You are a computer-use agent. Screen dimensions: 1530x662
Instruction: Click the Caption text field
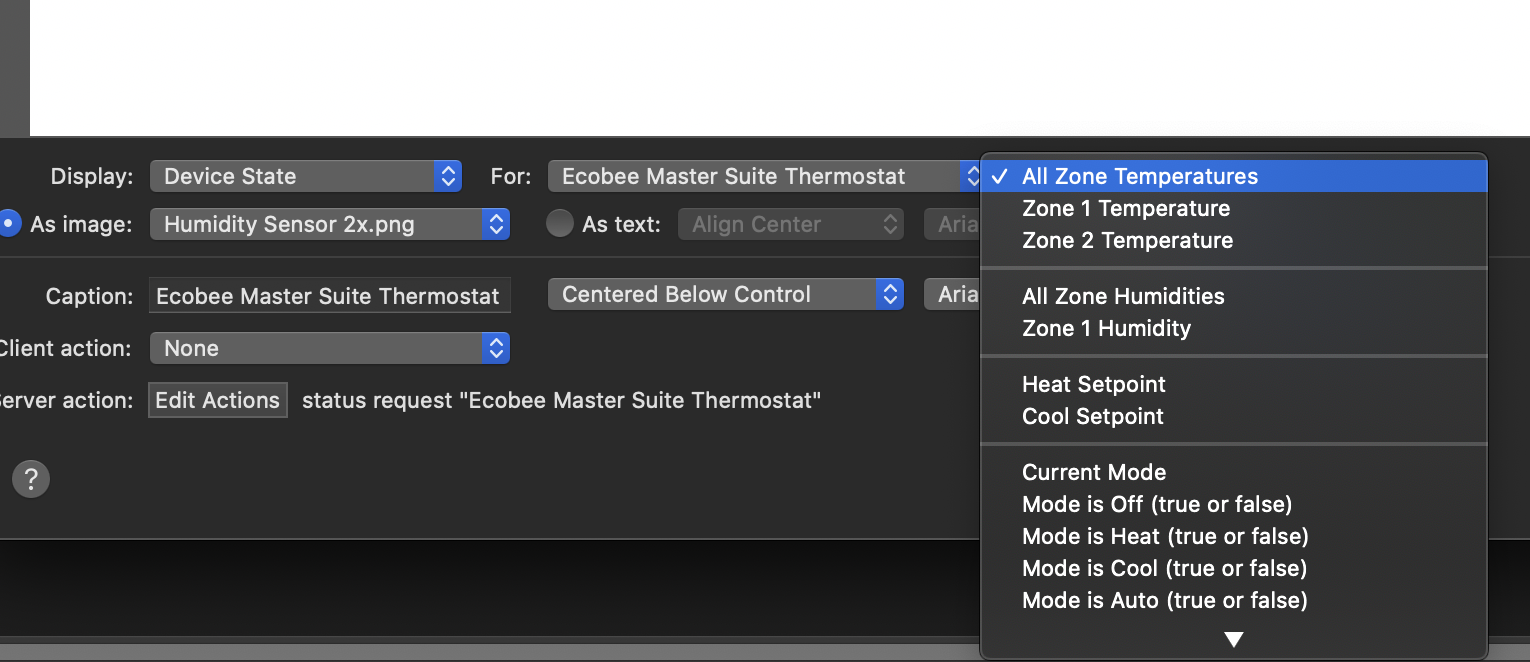[330, 296]
